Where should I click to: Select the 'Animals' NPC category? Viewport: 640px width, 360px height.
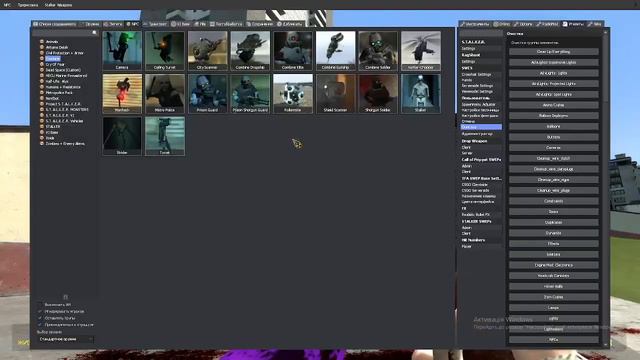coord(51,42)
